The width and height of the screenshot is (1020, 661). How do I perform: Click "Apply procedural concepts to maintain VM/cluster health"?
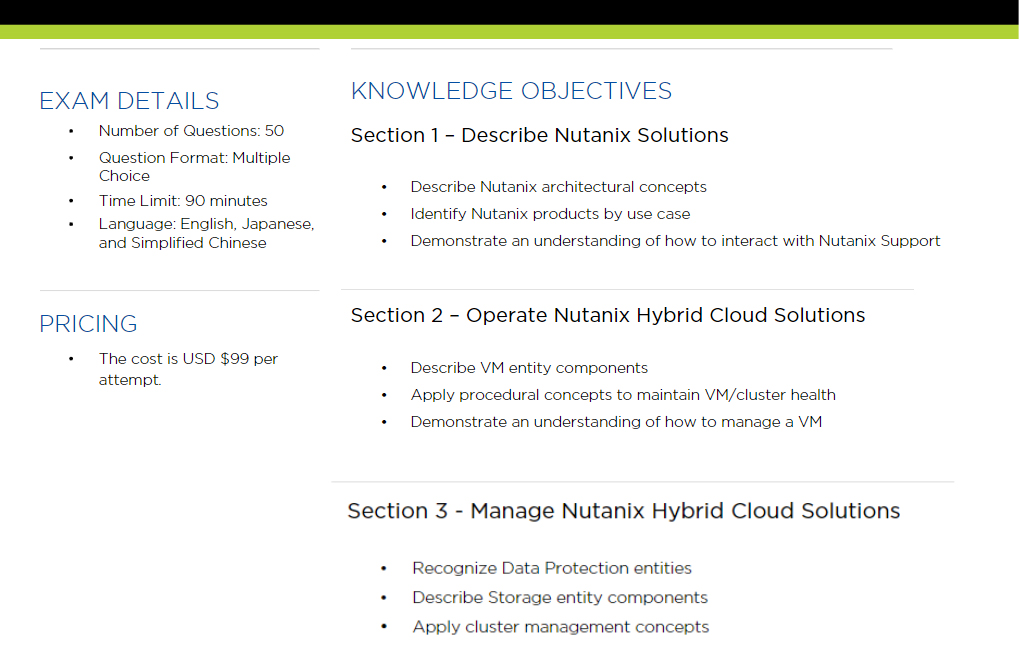623,395
